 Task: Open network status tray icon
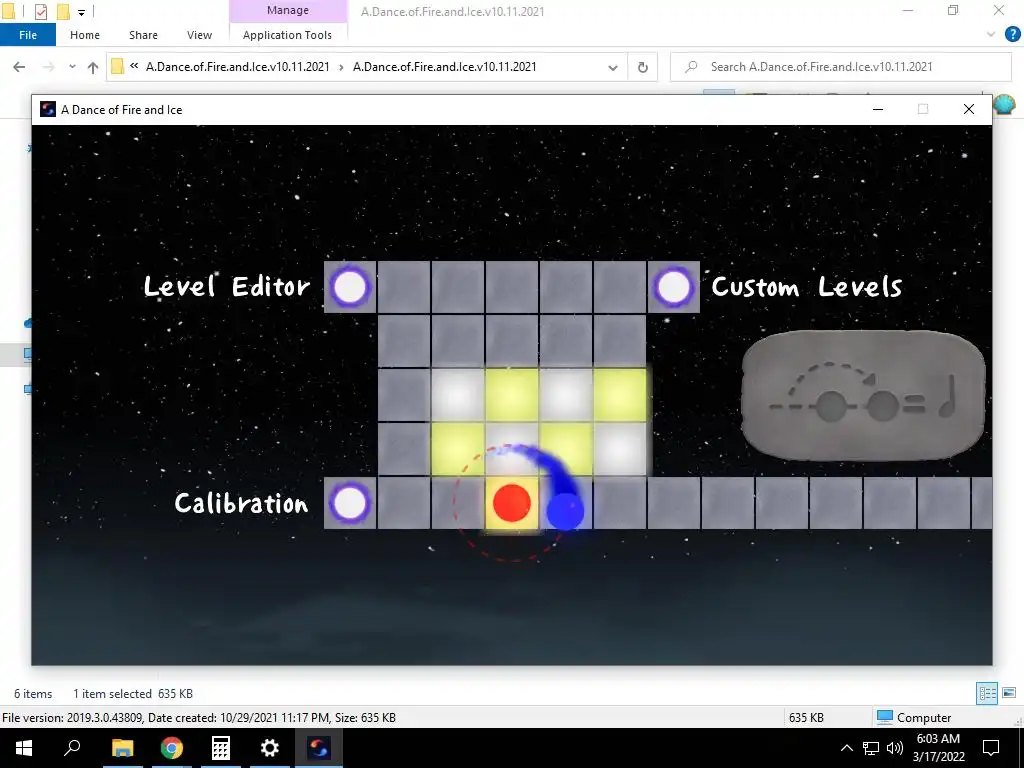tap(871, 748)
